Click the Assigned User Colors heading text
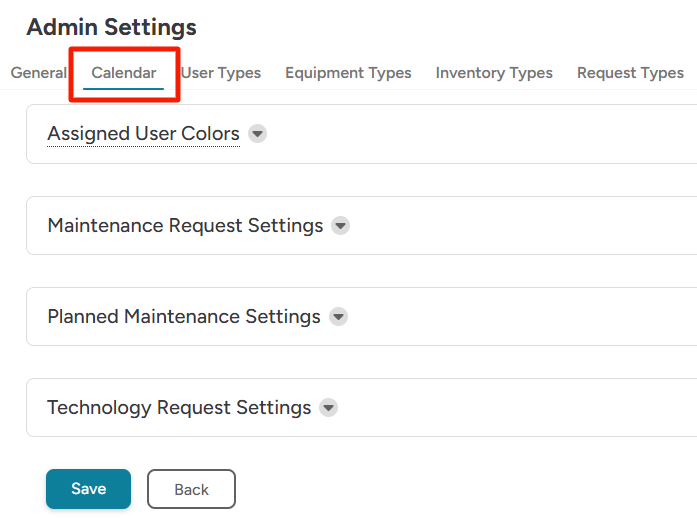697x531 pixels. [143, 134]
